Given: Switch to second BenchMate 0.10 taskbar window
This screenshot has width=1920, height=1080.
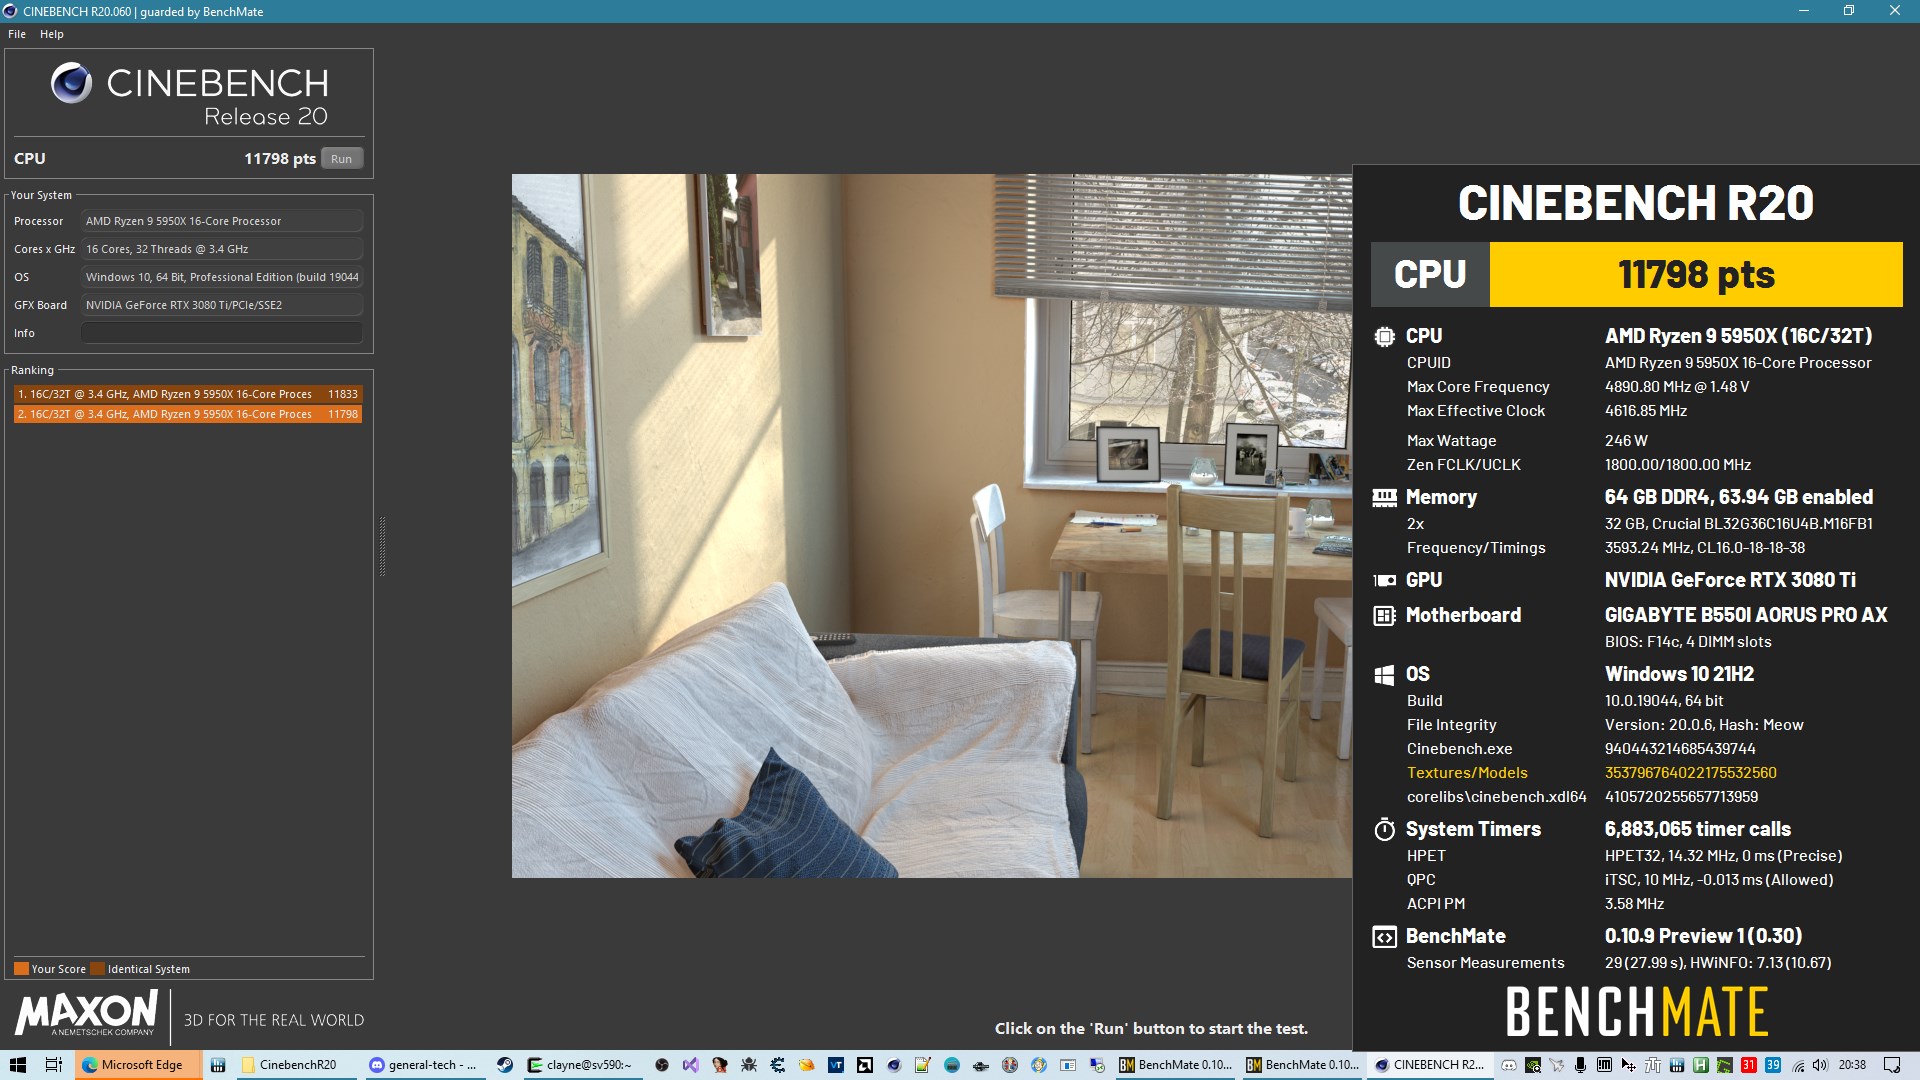Looking at the screenshot, I should (x=1302, y=1065).
